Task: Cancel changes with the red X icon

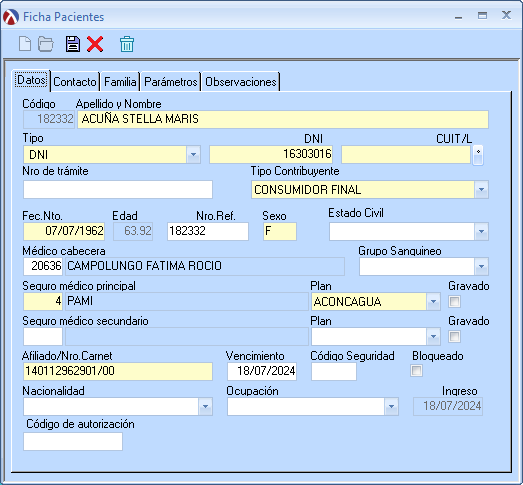Action: pyautogui.click(x=95, y=44)
